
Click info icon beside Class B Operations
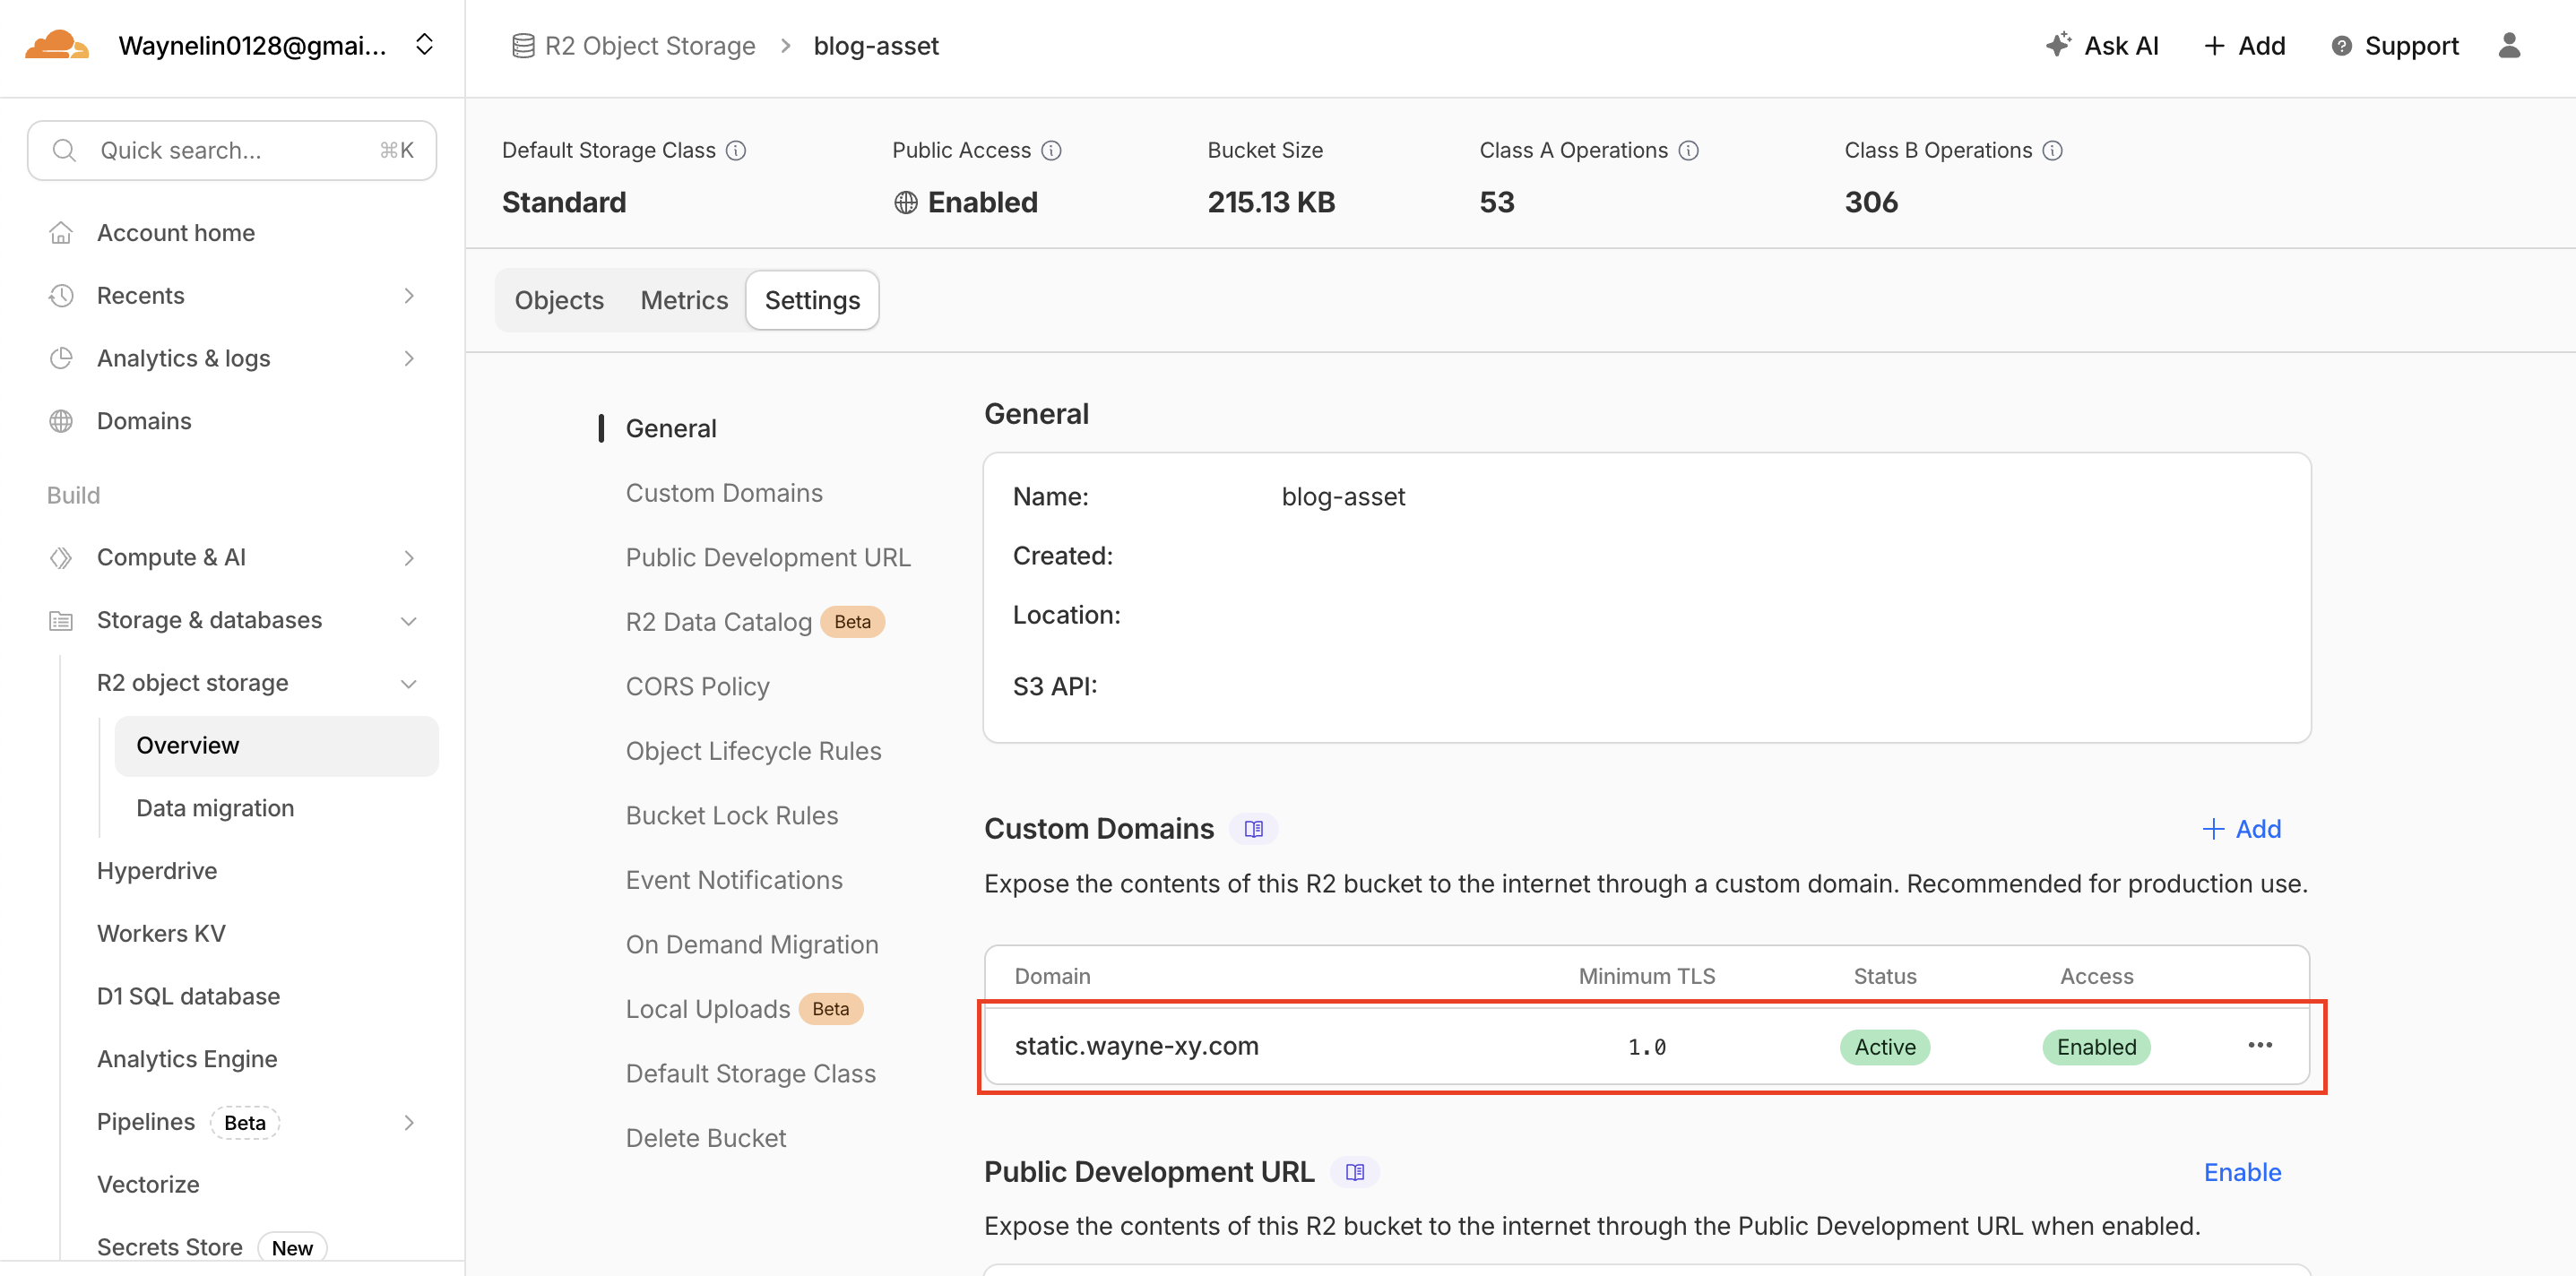pyautogui.click(x=2052, y=151)
